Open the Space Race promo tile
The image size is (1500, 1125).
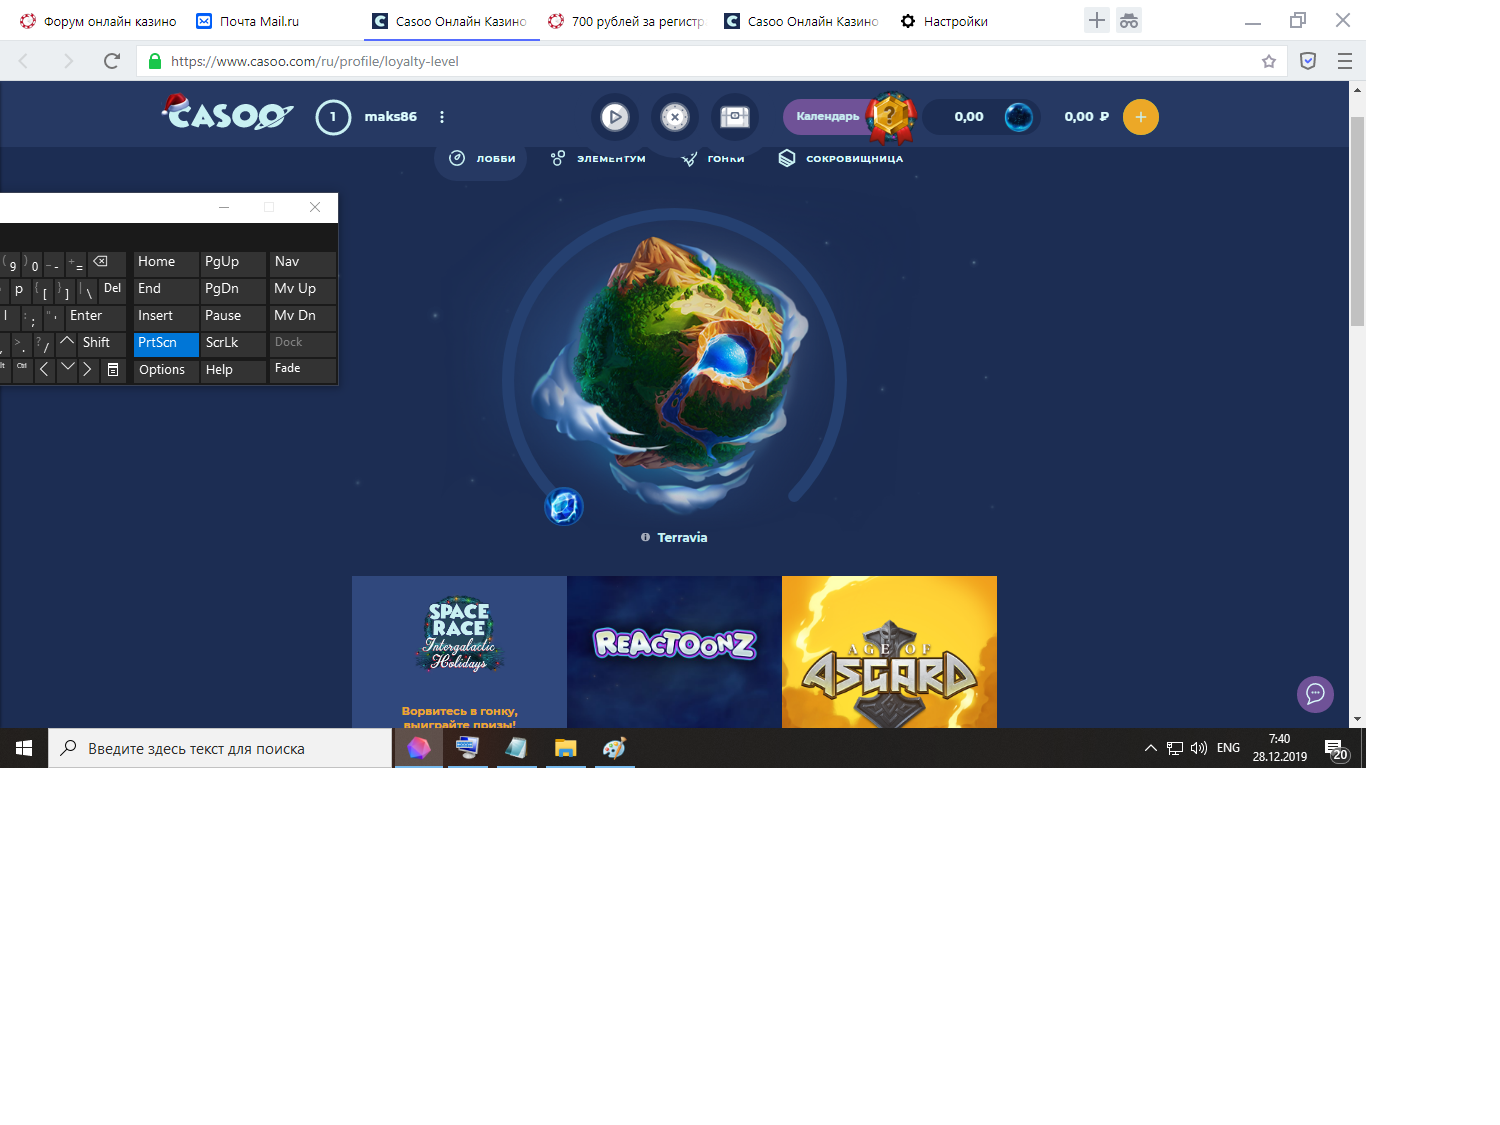[459, 652]
